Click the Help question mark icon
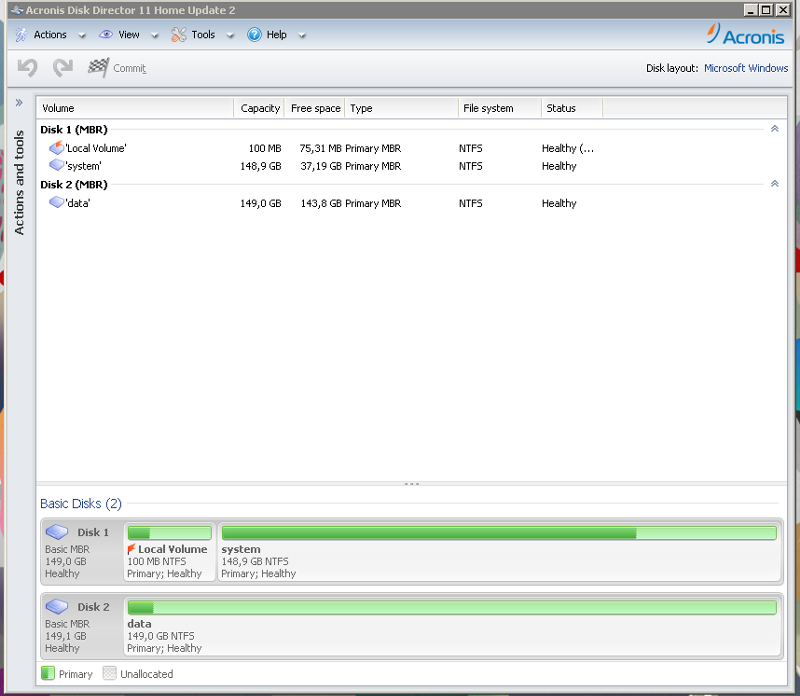The image size is (800, 696). click(254, 34)
